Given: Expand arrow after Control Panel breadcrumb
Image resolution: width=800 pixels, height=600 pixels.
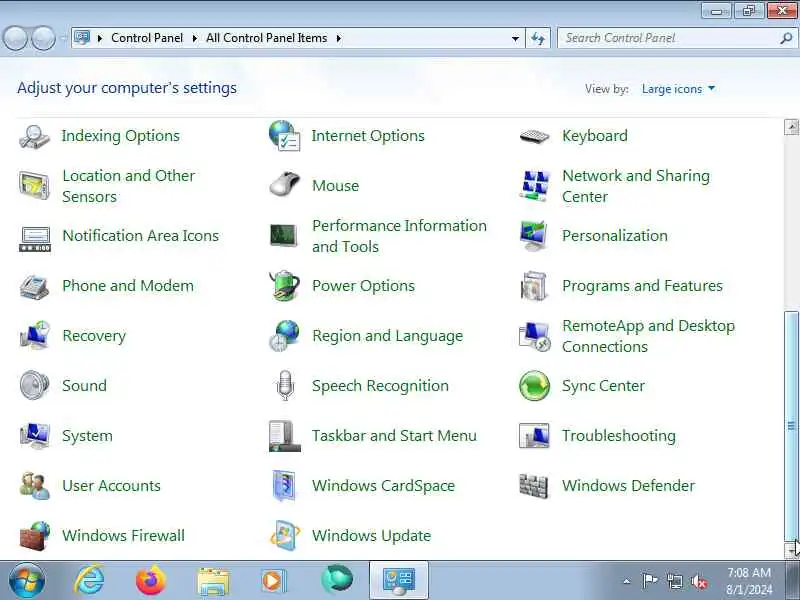Looking at the screenshot, I should tap(195, 38).
